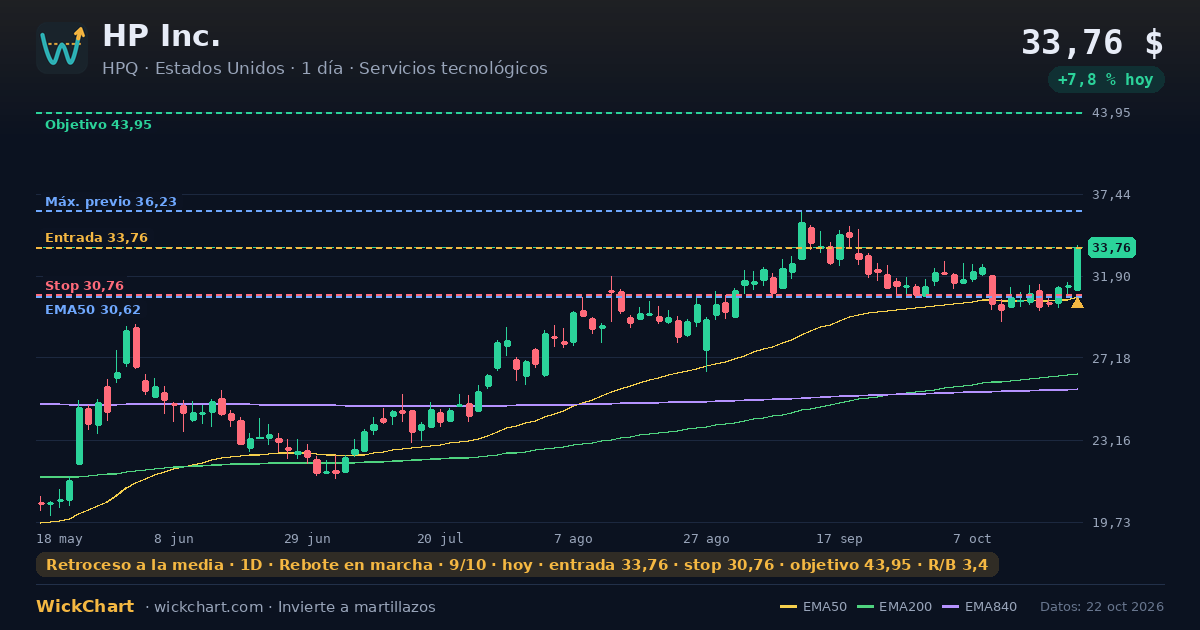
Task: Click the Entrada 33,76 label
Action: [96, 238]
